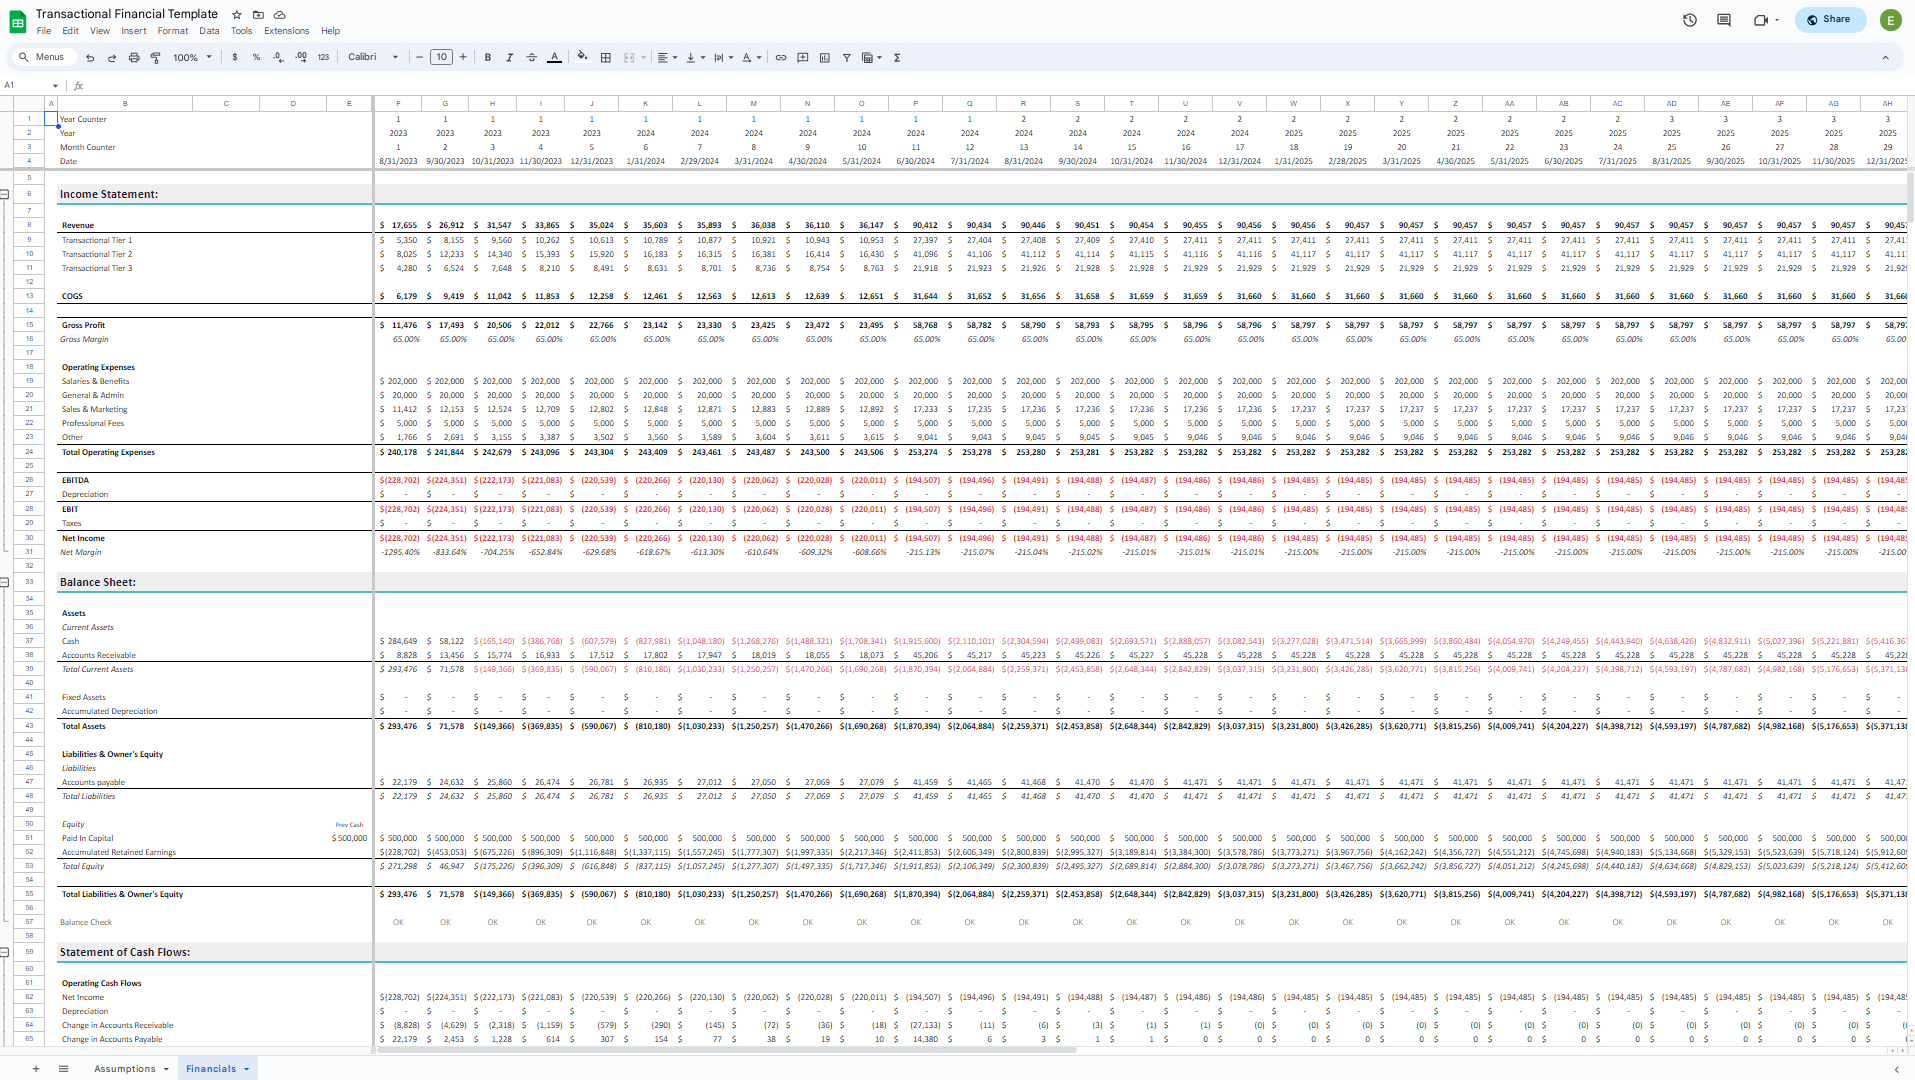
Task: Open the zoom 100% dropdown
Action: pyautogui.click(x=192, y=58)
